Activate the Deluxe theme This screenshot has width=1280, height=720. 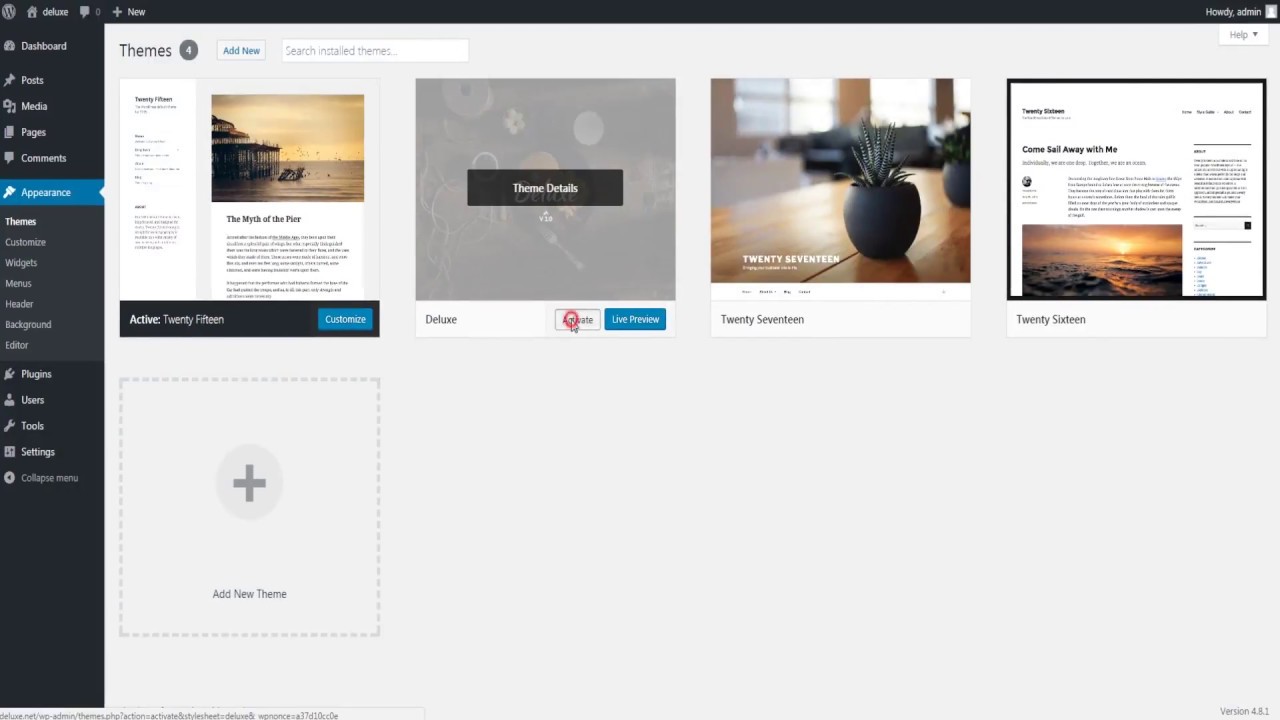(x=578, y=319)
